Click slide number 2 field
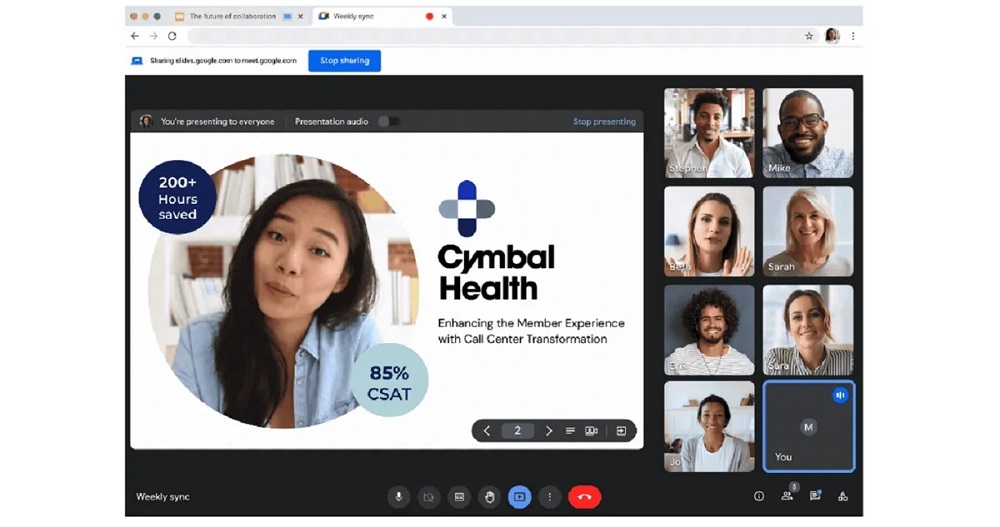Image resolution: width=1000 pixels, height=527 pixels. click(x=517, y=431)
